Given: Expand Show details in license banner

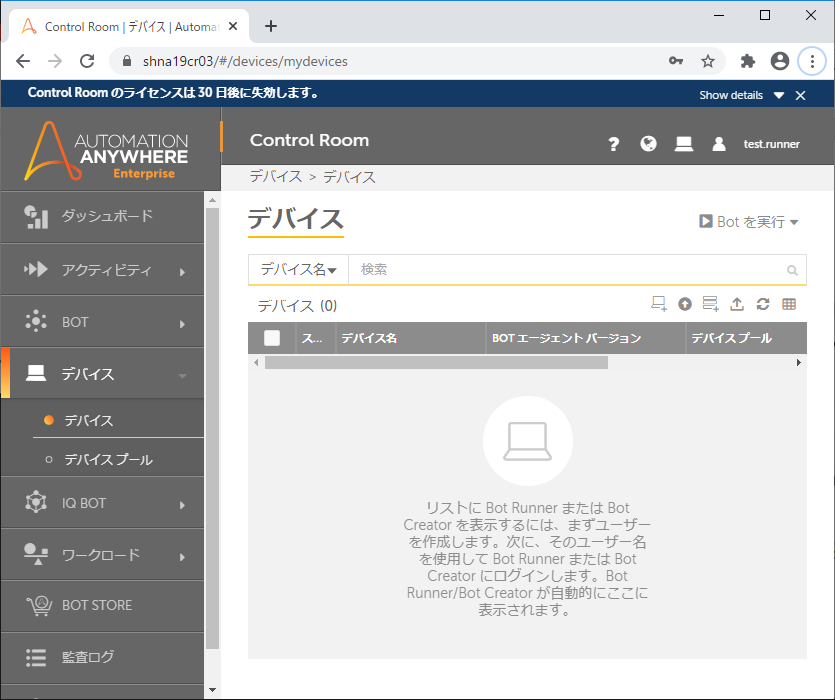Looking at the screenshot, I should 741,95.
